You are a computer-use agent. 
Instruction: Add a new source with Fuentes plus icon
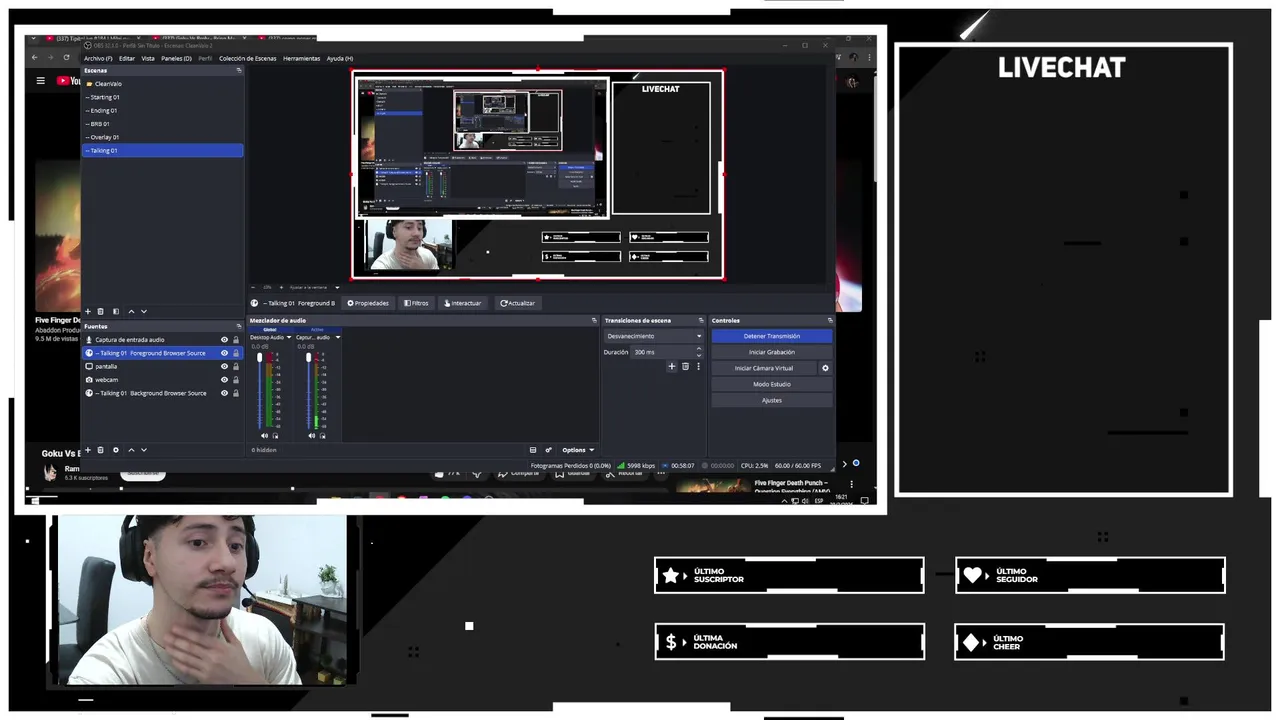tap(87, 450)
